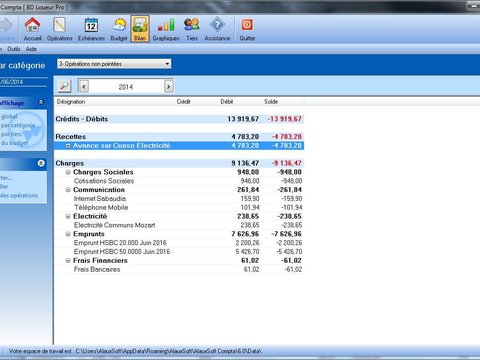Select the Internet Sabaudia row
Screen dimensions: 480x360
point(179,199)
